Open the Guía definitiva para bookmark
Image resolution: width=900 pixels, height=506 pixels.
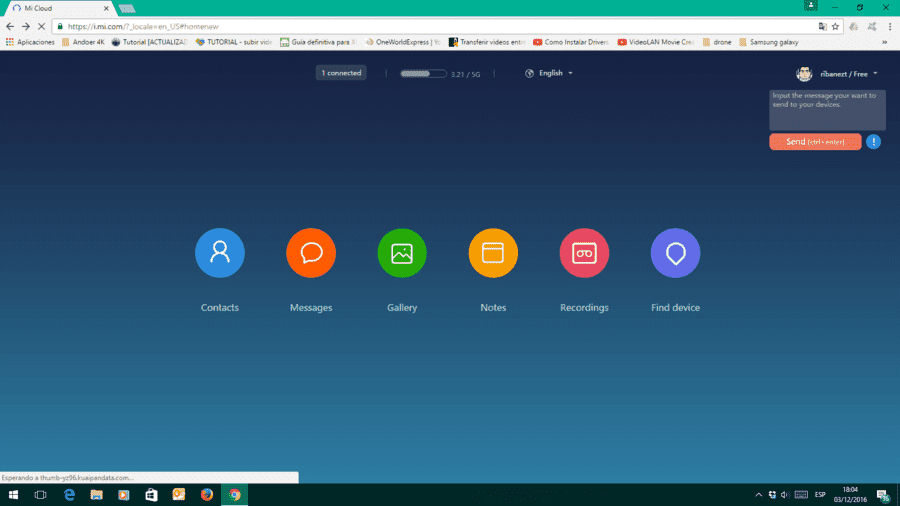point(318,42)
